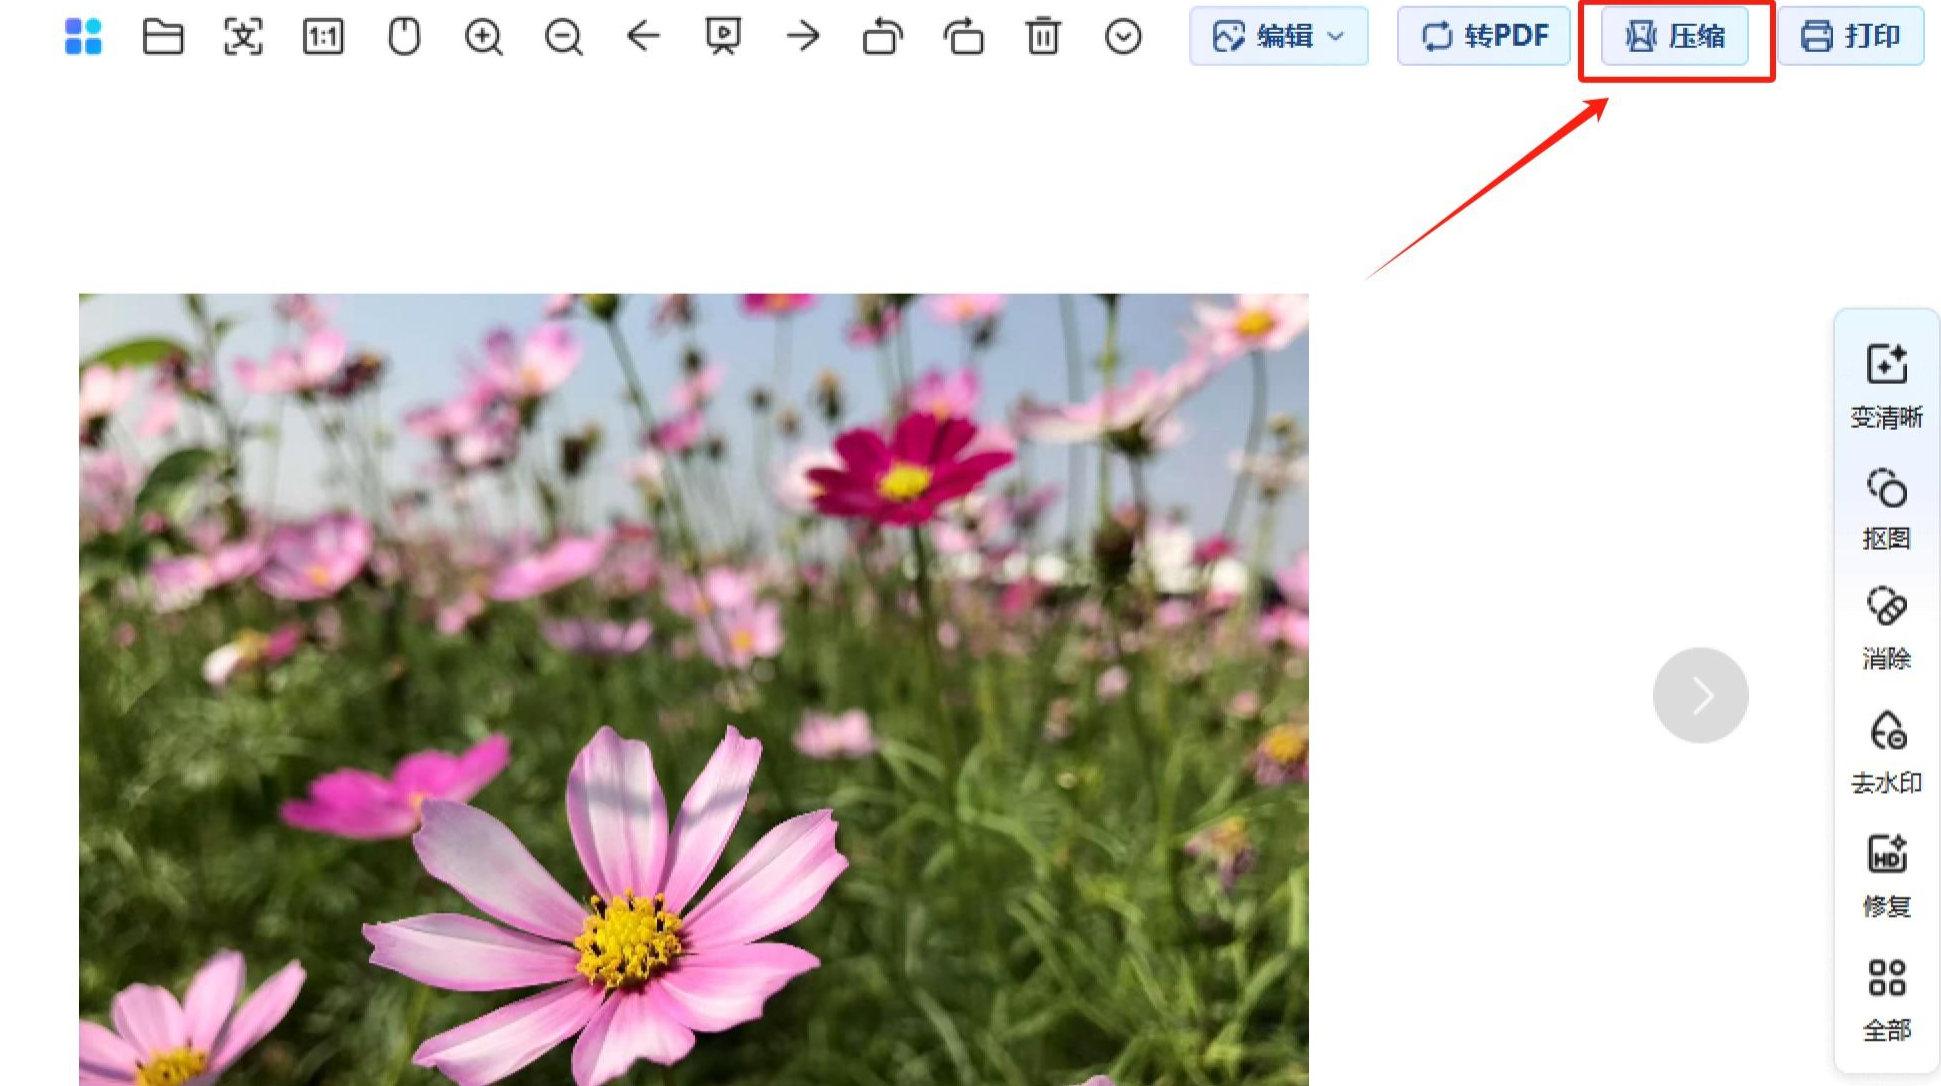This screenshot has height=1086, width=1941.
Task: Delete the current image
Action: click(x=1043, y=37)
